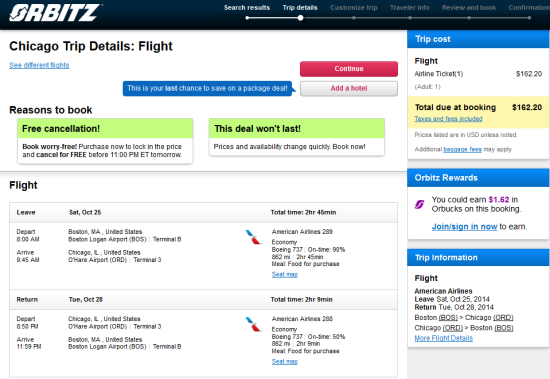Open the Taxes and fees included link

click(448, 119)
